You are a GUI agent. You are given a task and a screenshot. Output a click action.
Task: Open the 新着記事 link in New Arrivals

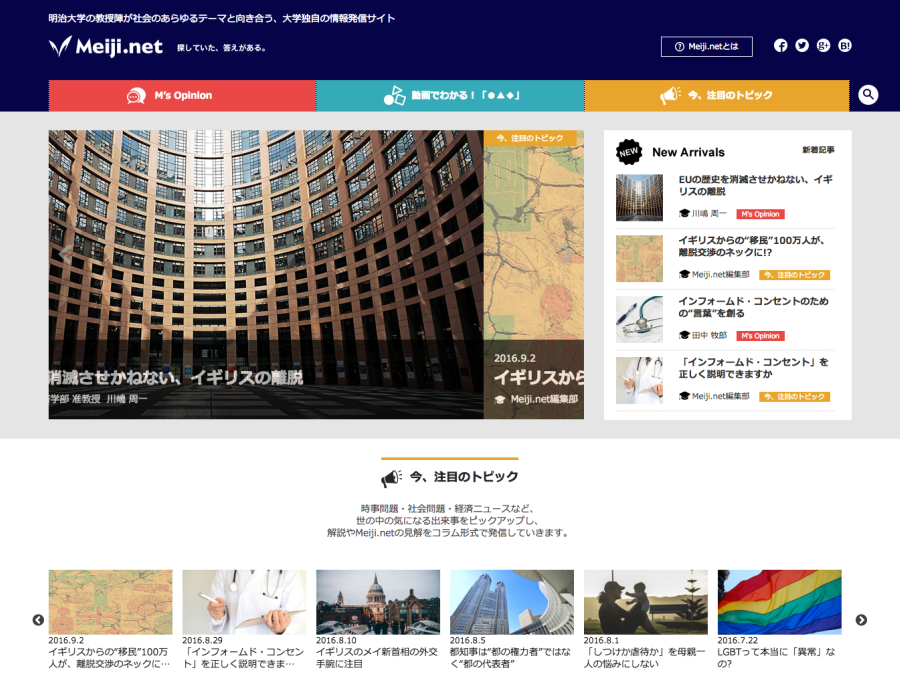(x=818, y=150)
